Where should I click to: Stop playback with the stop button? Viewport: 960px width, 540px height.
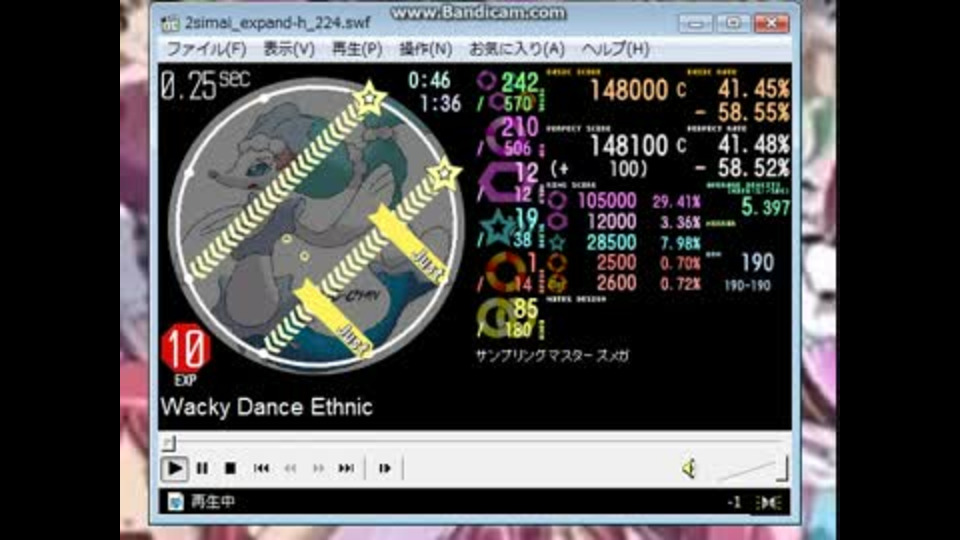pyautogui.click(x=230, y=468)
